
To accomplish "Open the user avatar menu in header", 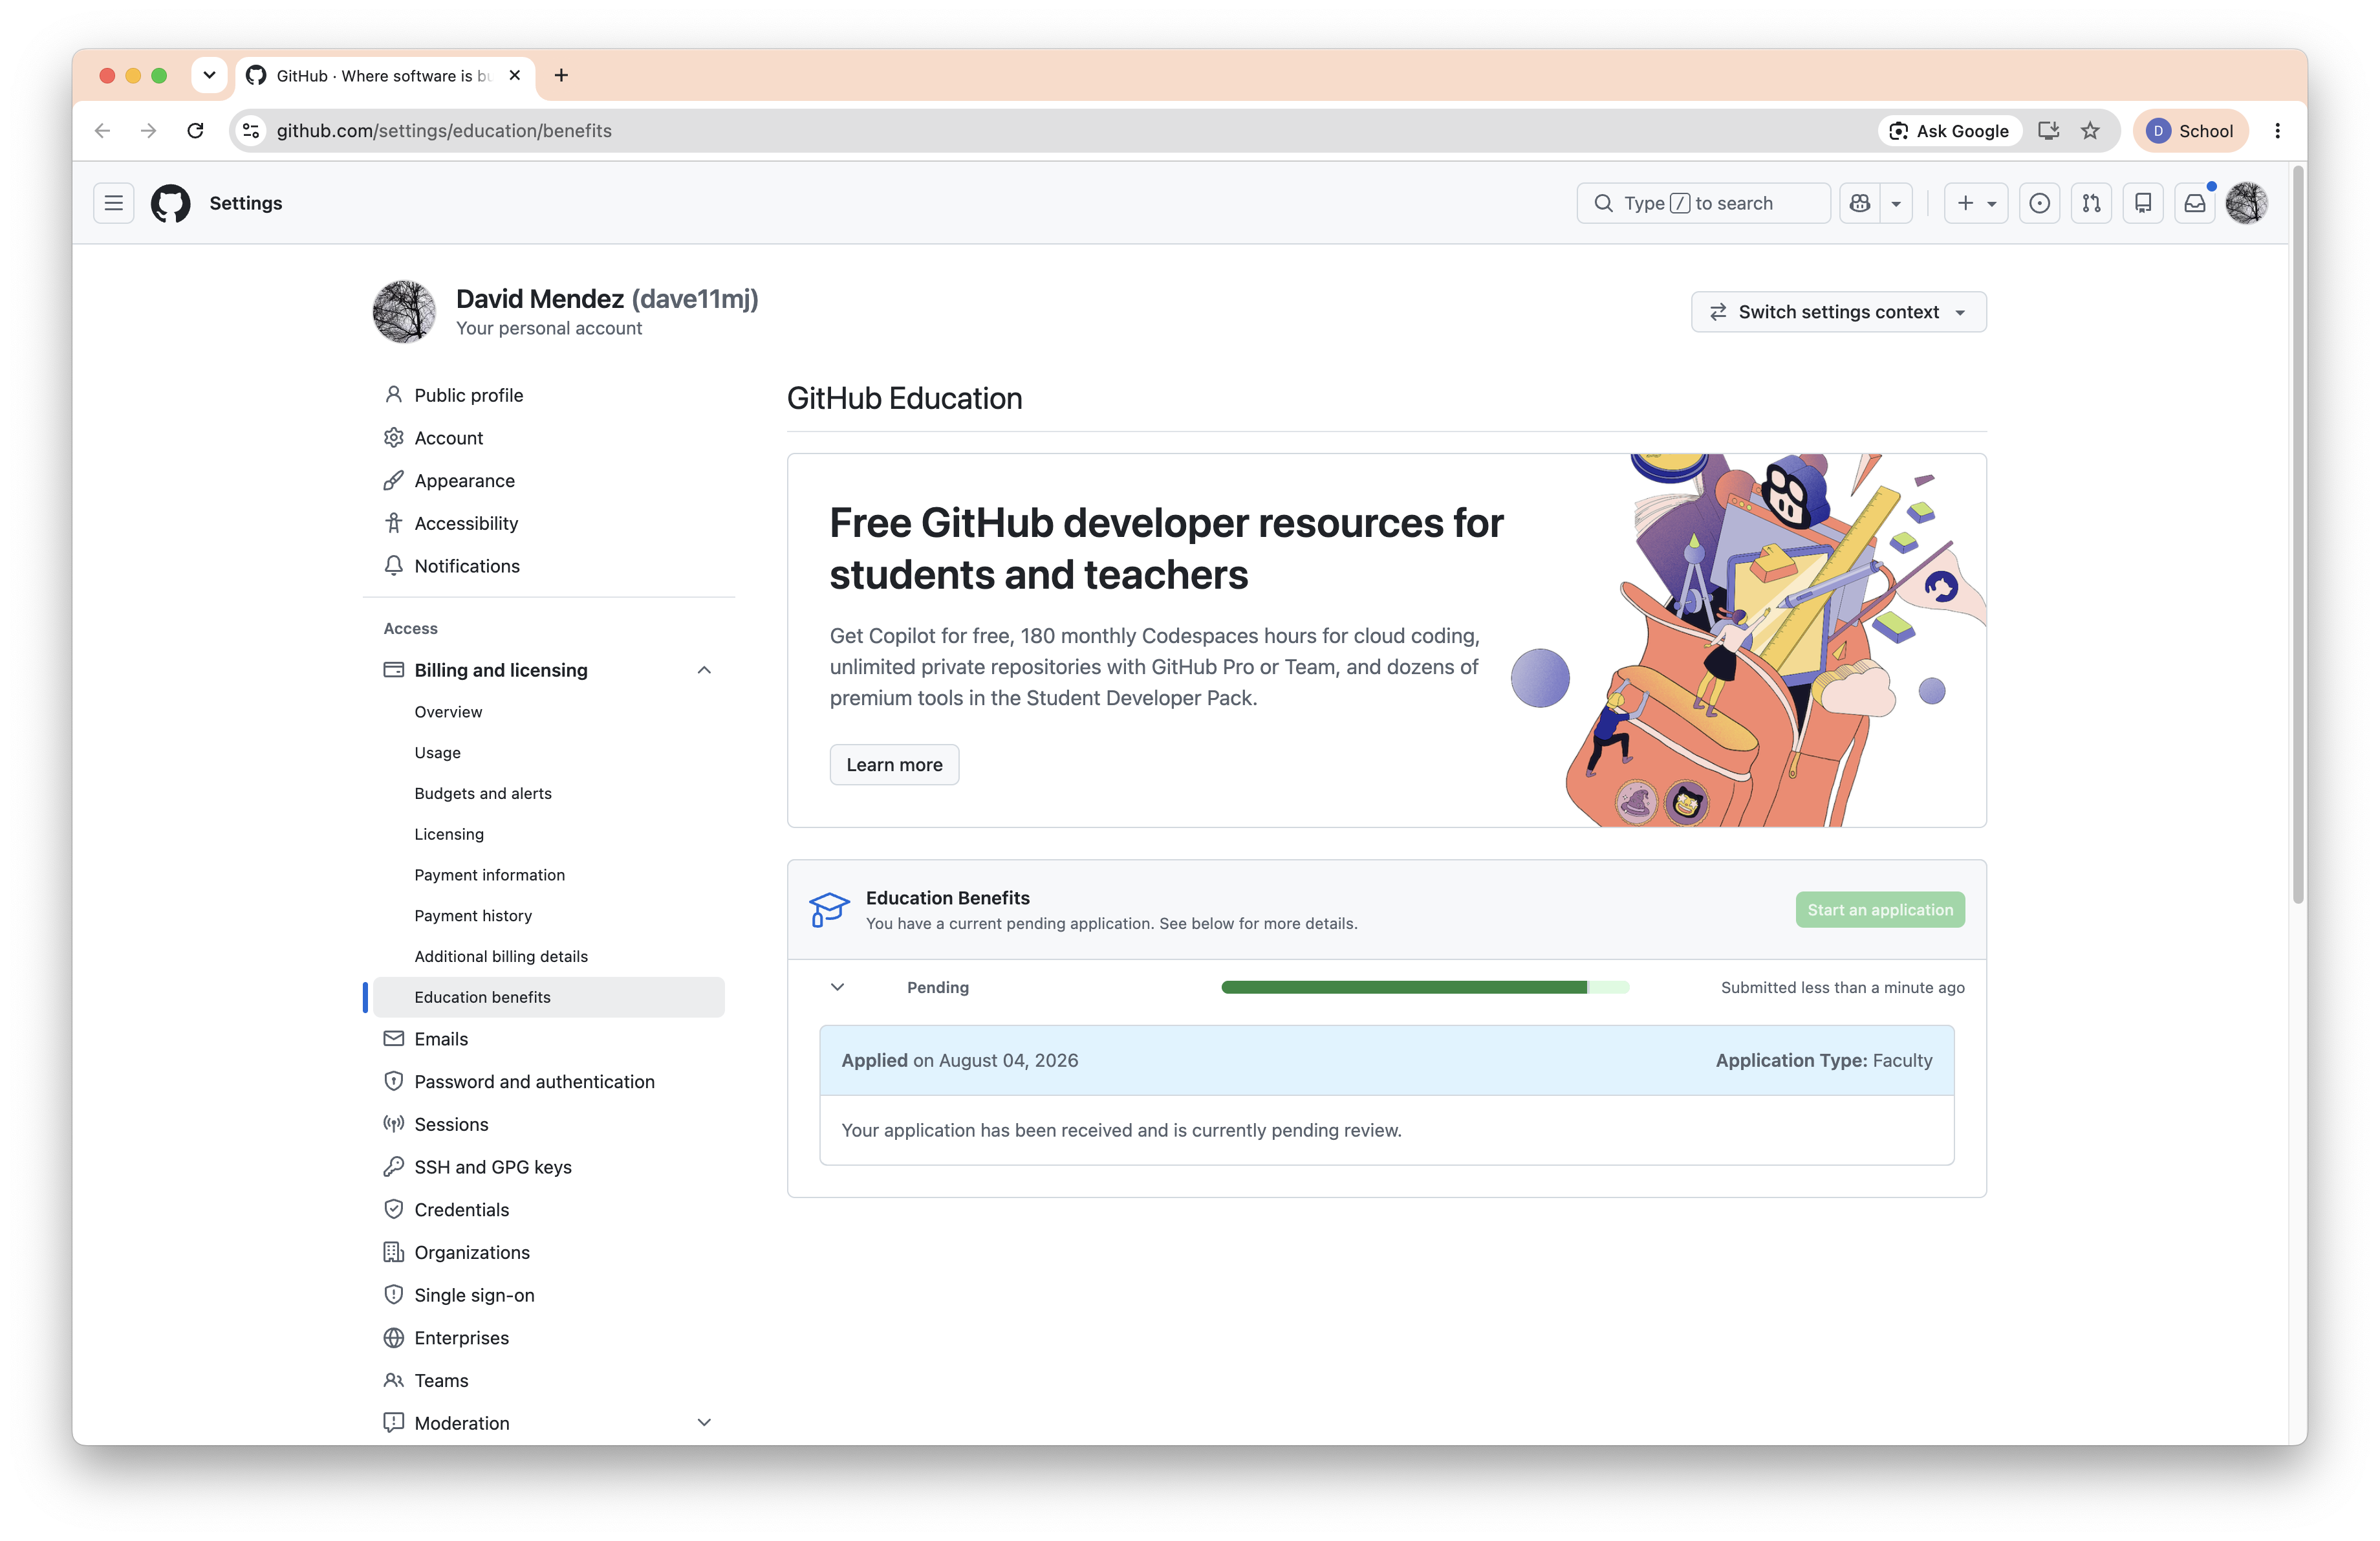I will pos(2247,203).
